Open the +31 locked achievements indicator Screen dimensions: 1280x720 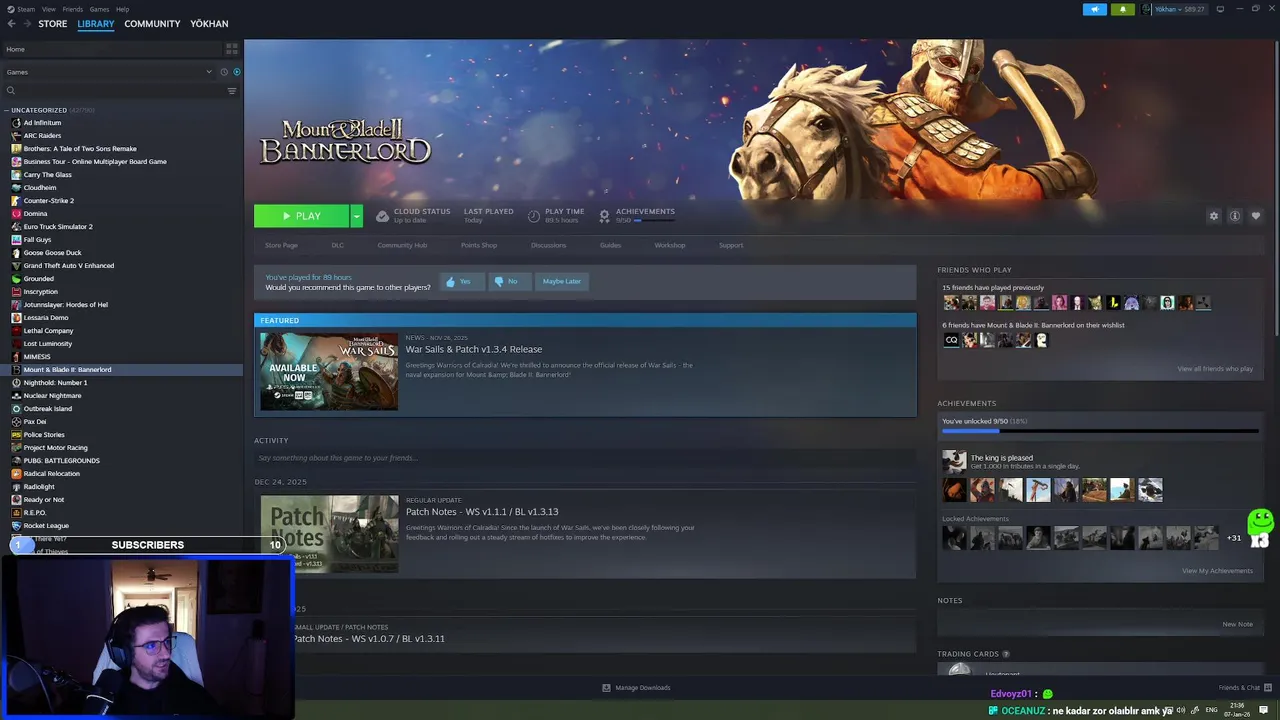click(x=1234, y=538)
